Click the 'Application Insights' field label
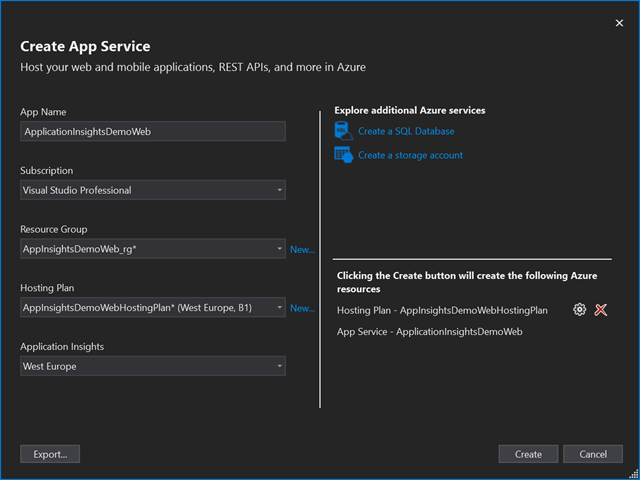Image resolution: width=640 pixels, height=480 pixels. coord(62,347)
